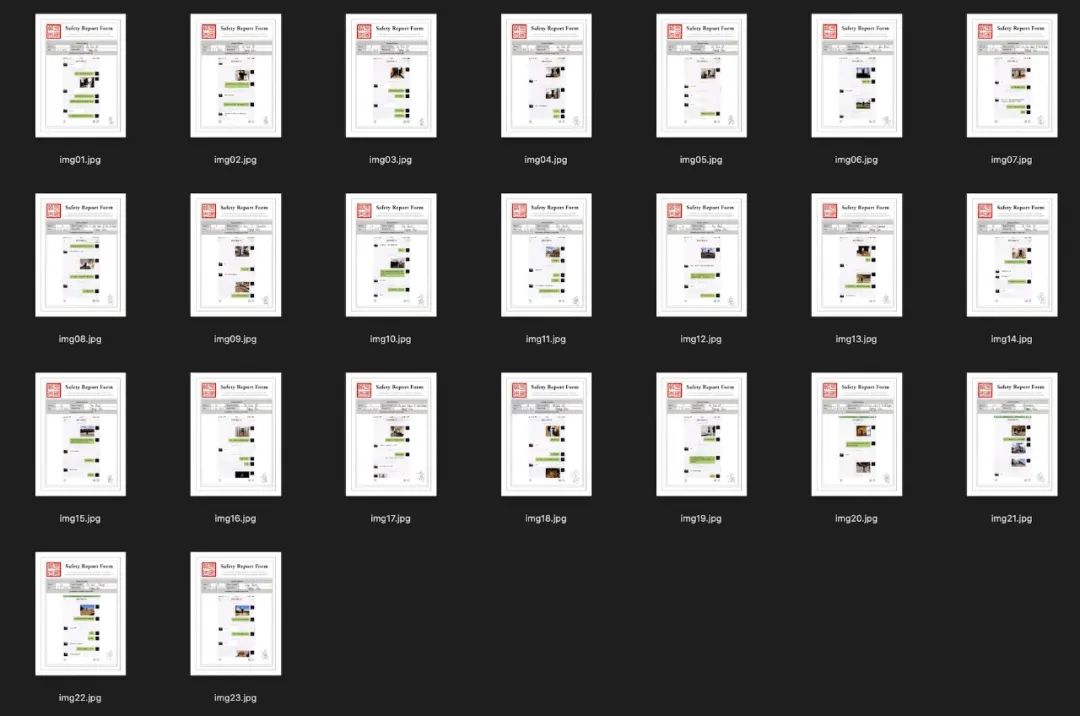Click the file name label img02.jpg
1080x716 pixels.
(235, 160)
